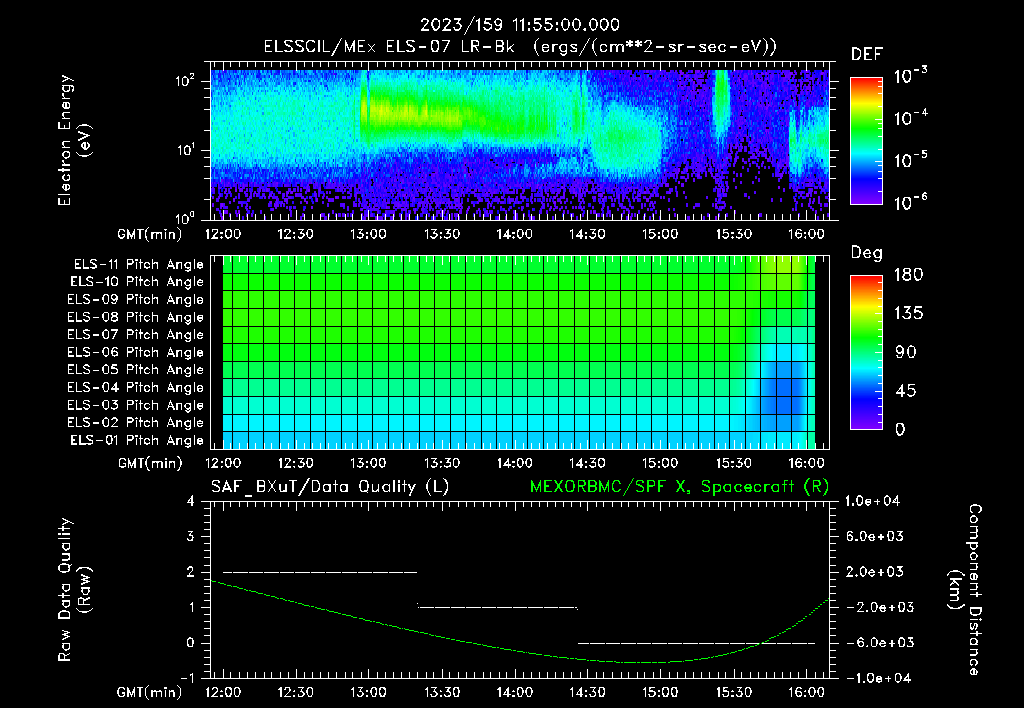Select the Component Distance (km) axis label
Image resolution: width=1024 pixels, height=708 pixels.
(x=965, y=590)
